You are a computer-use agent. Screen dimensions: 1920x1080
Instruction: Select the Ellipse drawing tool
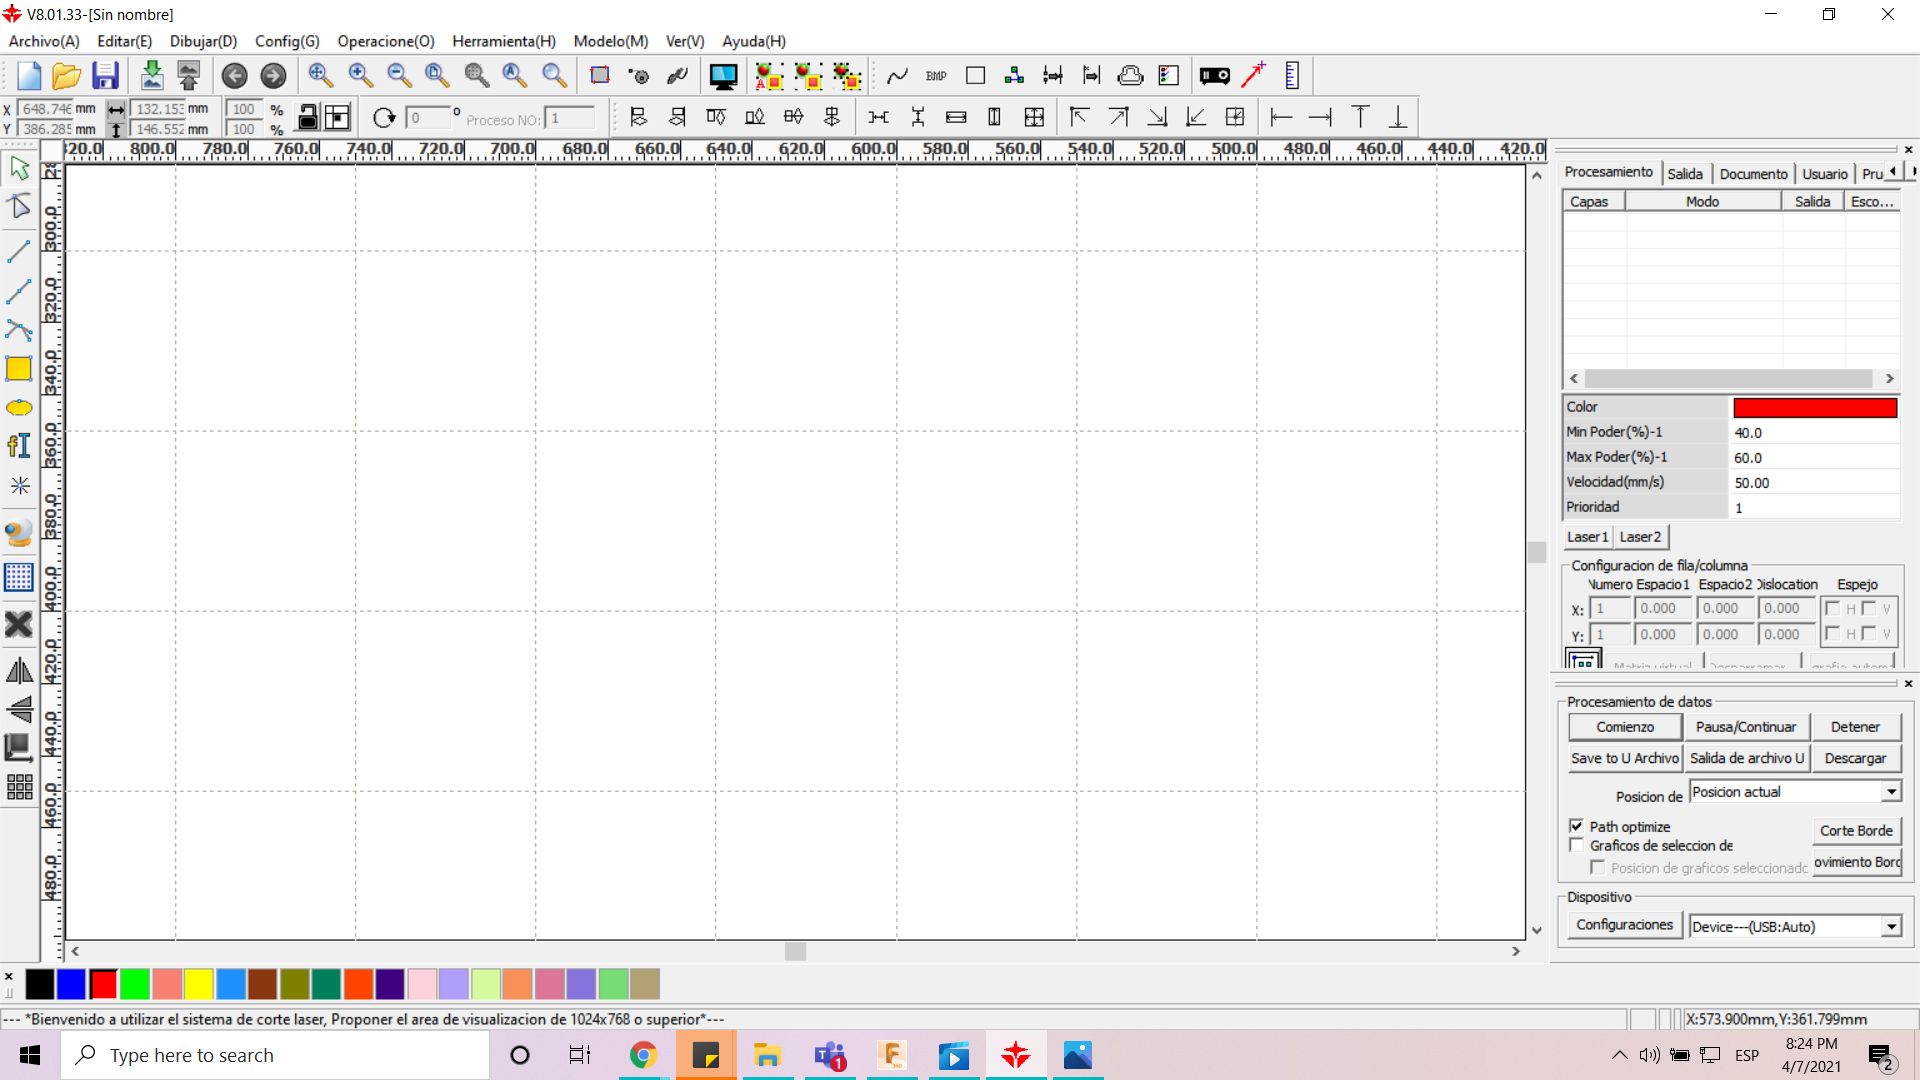[19, 407]
